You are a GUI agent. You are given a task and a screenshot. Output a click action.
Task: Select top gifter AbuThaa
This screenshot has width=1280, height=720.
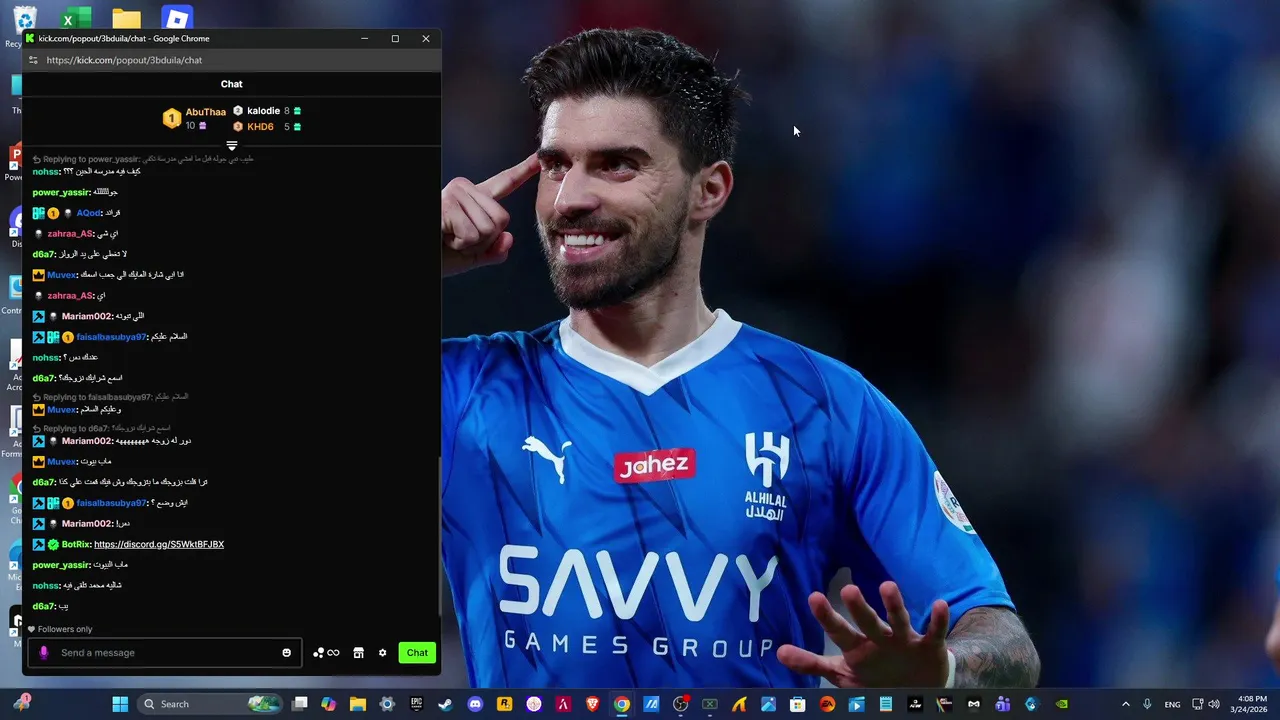pyautogui.click(x=205, y=112)
